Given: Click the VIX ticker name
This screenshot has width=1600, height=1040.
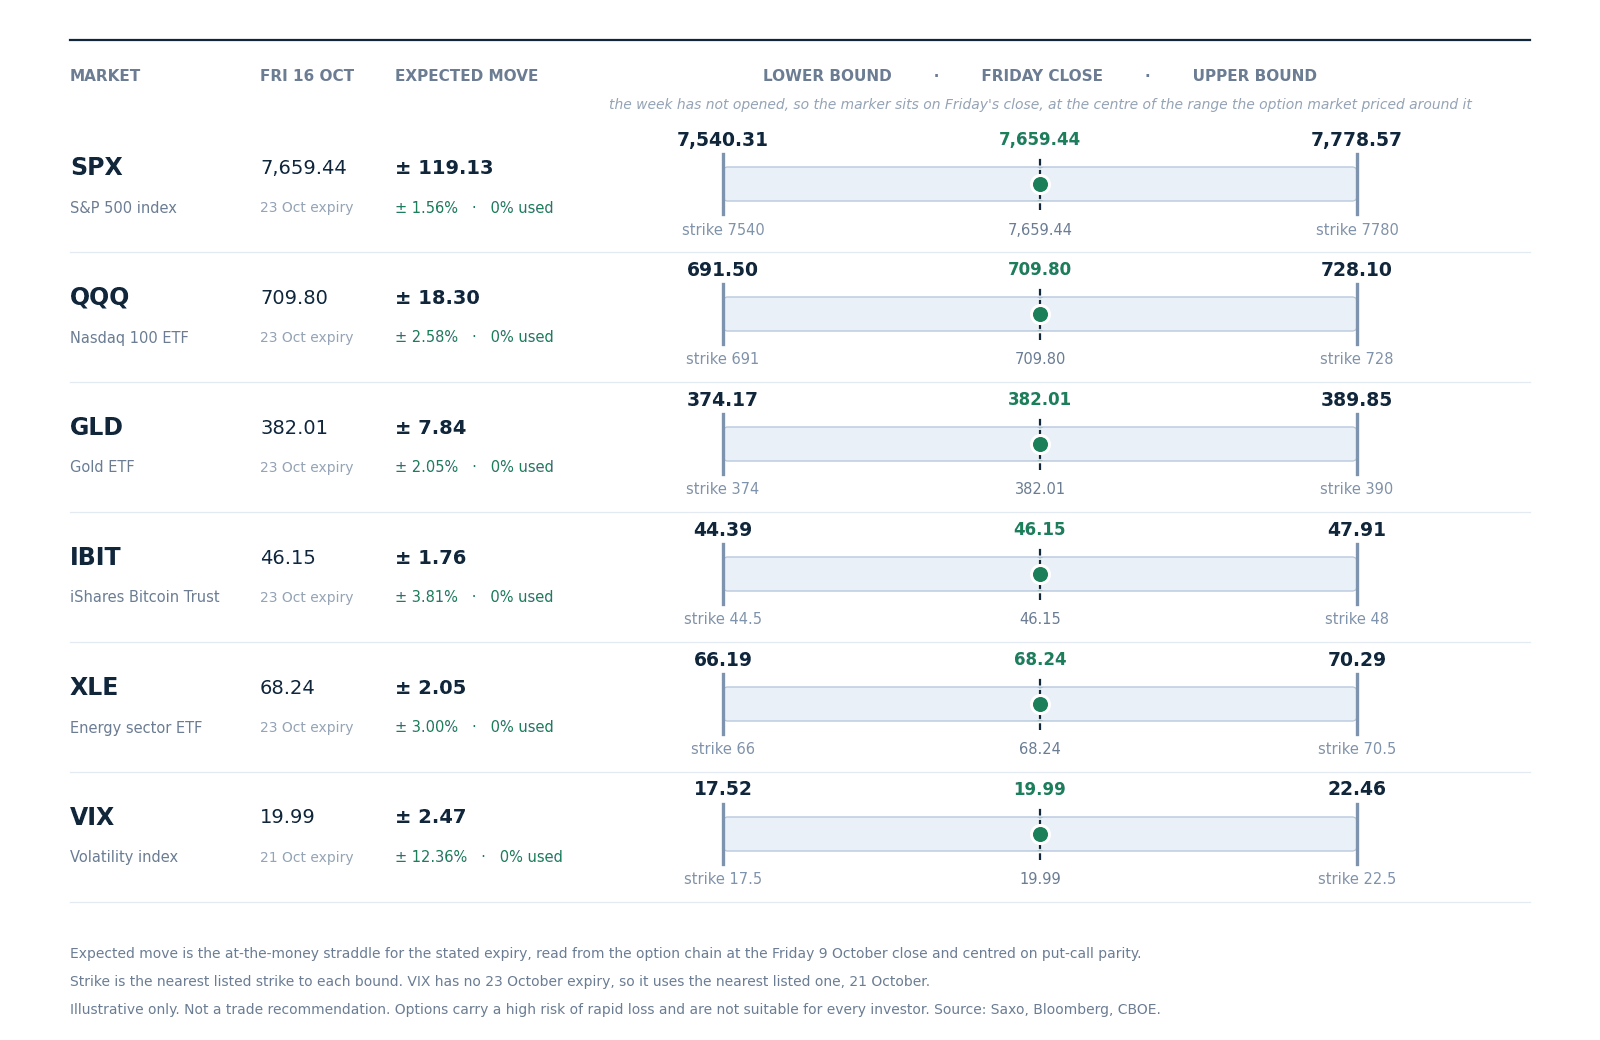Looking at the screenshot, I should 92,818.
